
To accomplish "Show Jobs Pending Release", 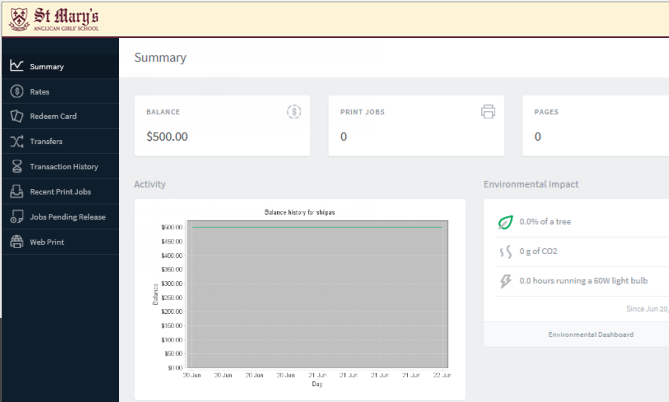I will click(61, 217).
